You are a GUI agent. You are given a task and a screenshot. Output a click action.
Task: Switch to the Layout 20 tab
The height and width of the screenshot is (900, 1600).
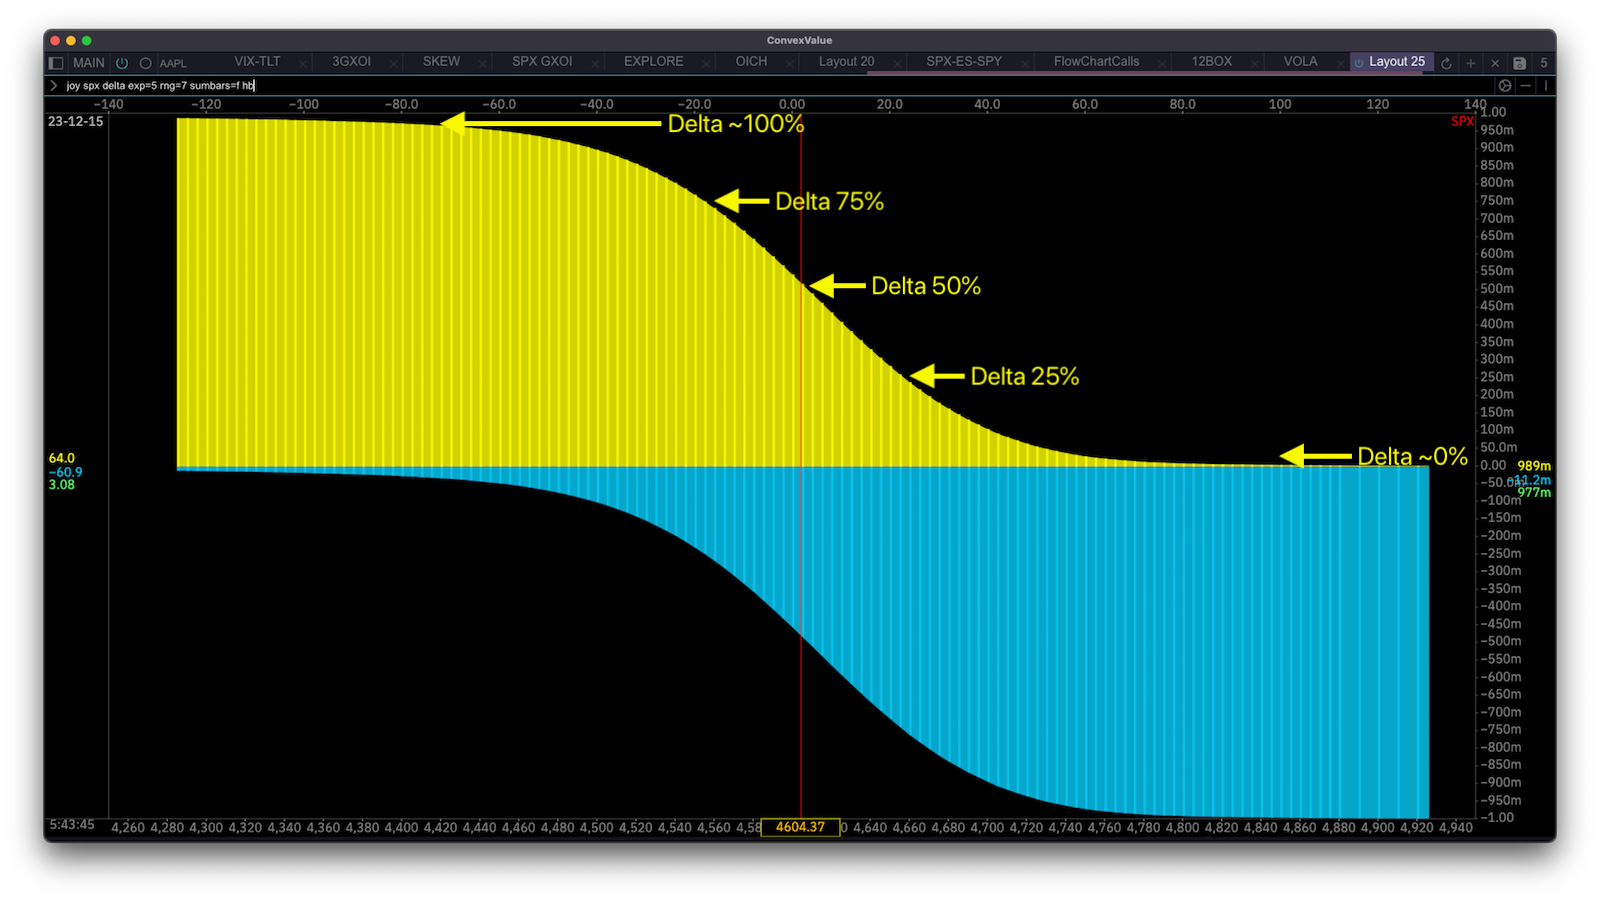[846, 61]
